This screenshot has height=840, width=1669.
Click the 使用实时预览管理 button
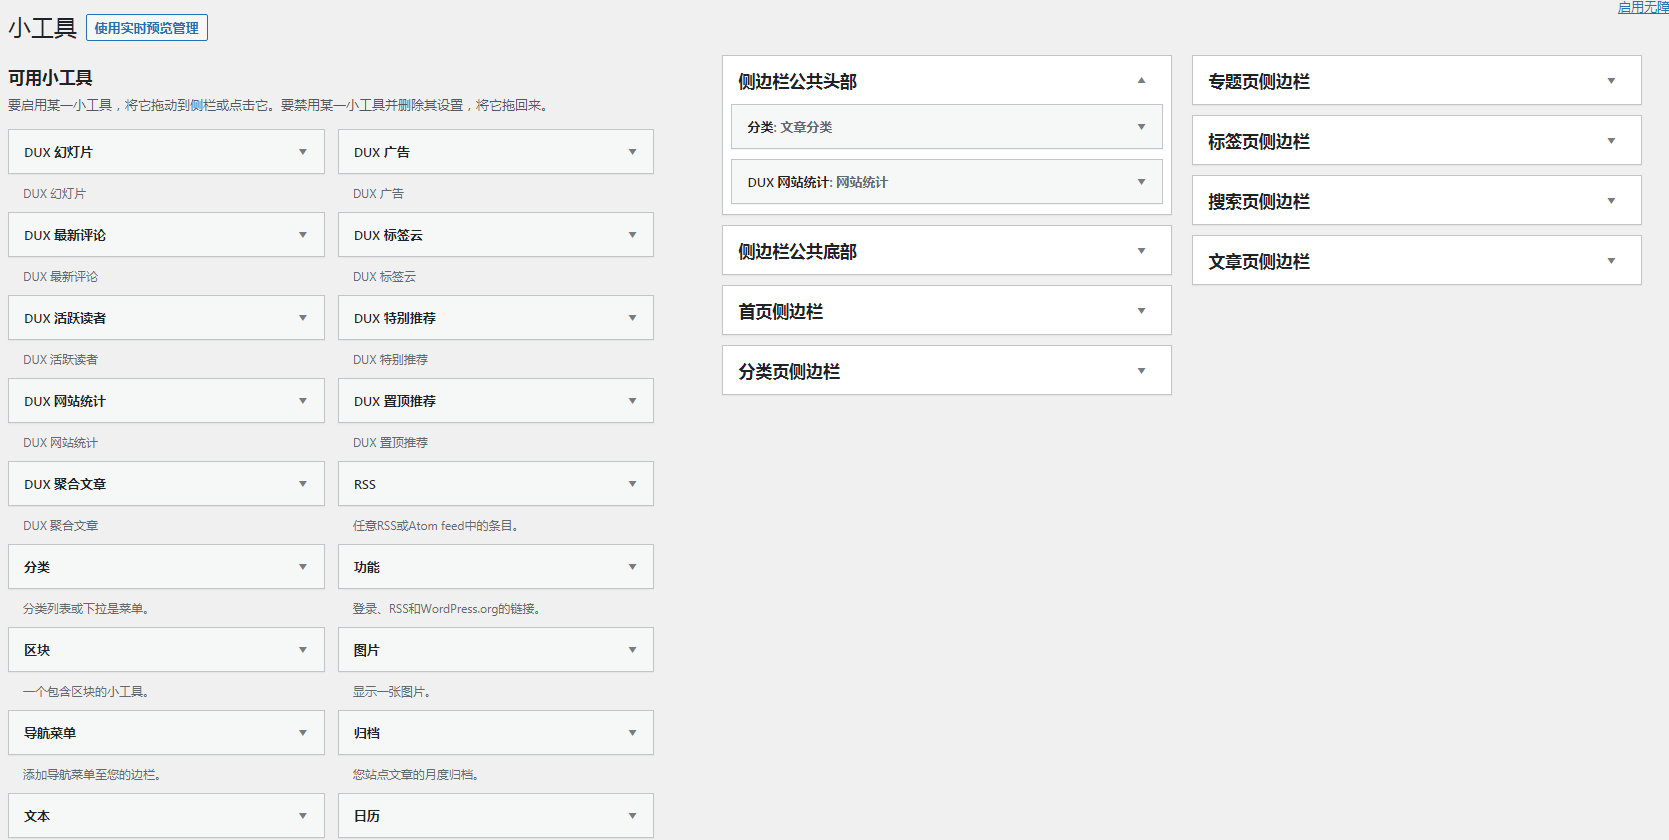tap(147, 28)
